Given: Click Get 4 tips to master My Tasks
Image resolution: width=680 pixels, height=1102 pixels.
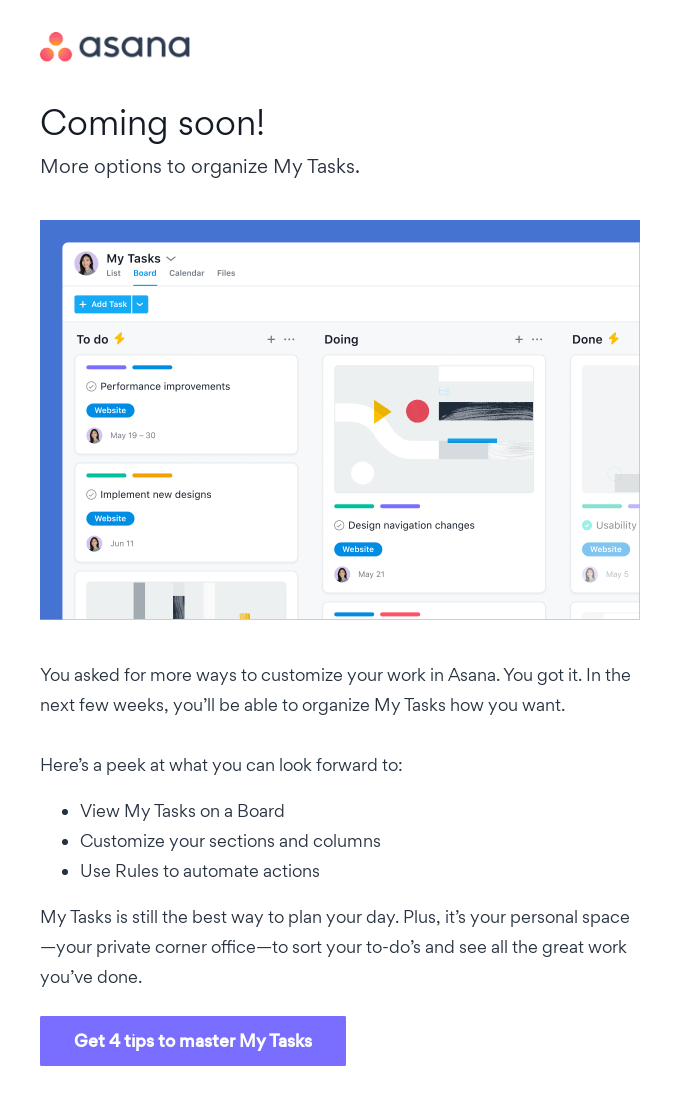Looking at the screenshot, I should tap(193, 1041).
